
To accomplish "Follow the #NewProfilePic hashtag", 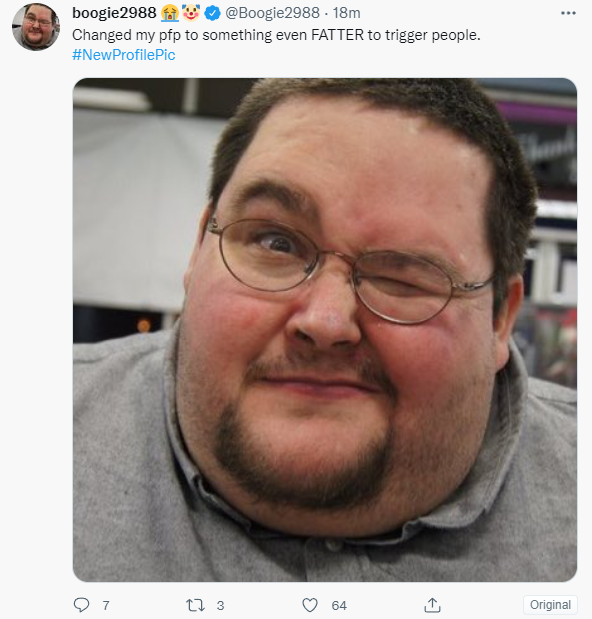I will (x=124, y=55).
